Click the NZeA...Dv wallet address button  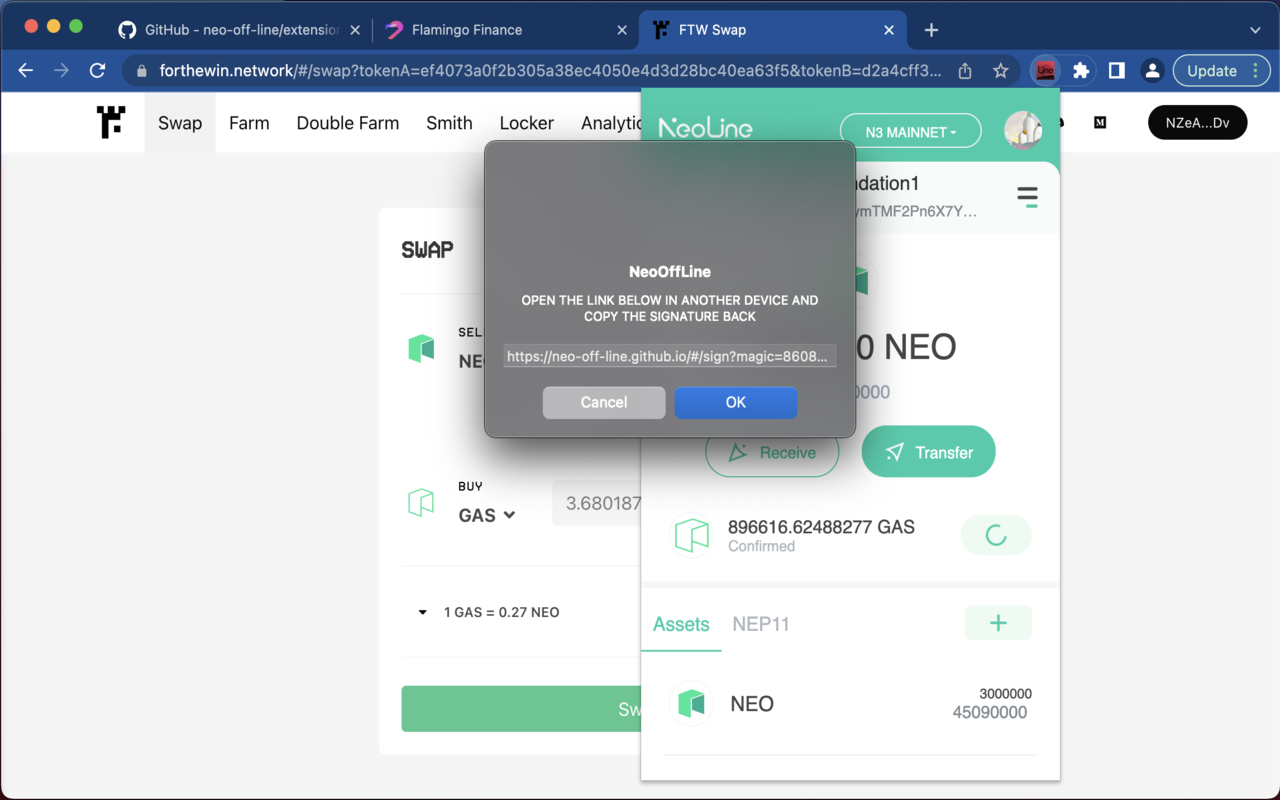pyautogui.click(x=1198, y=123)
